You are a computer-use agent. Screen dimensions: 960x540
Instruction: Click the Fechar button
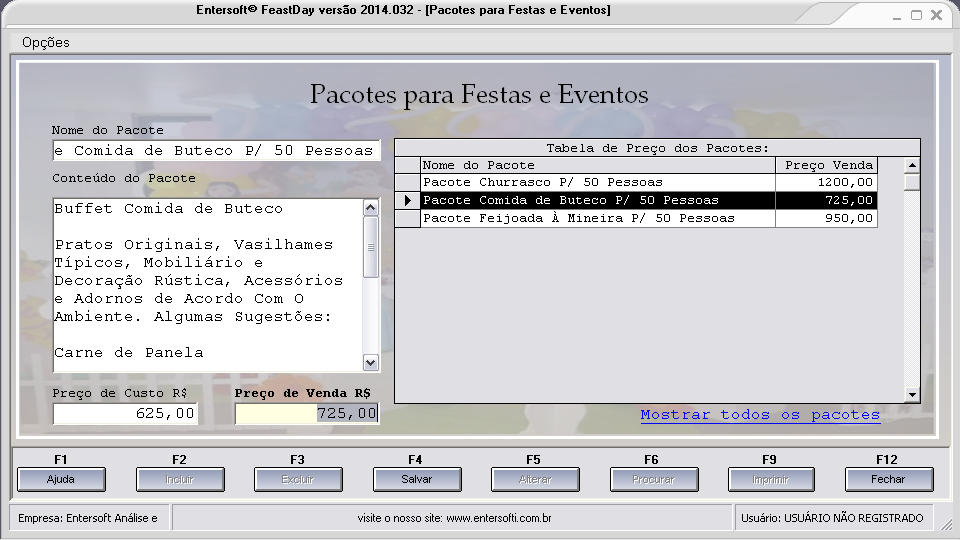(889, 479)
